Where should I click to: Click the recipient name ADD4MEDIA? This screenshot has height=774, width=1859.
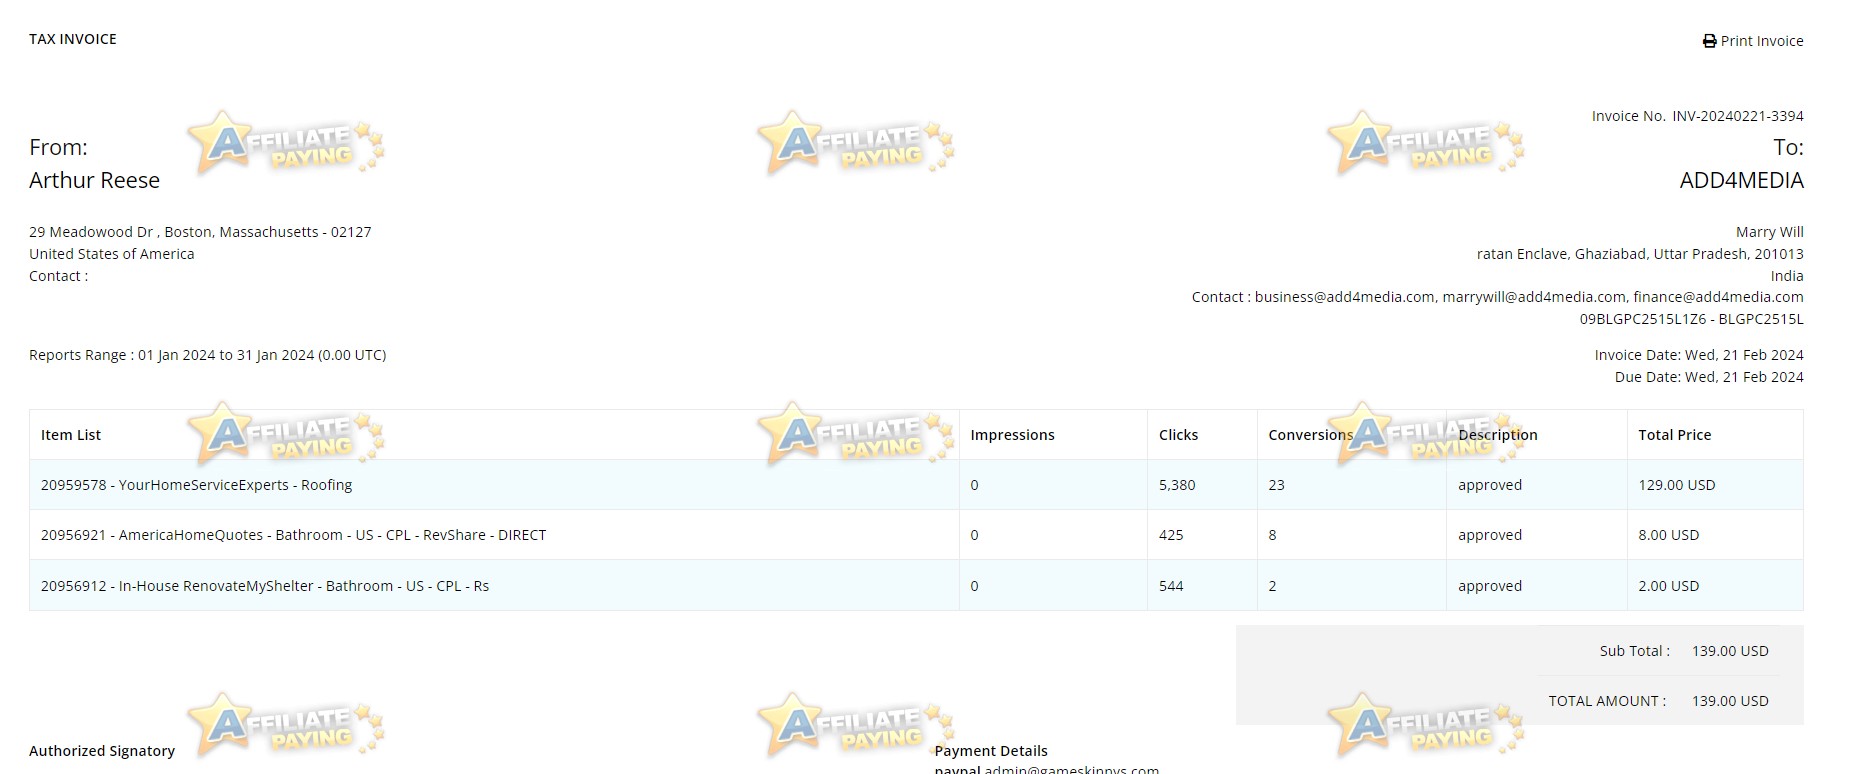click(x=1741, y=180)
